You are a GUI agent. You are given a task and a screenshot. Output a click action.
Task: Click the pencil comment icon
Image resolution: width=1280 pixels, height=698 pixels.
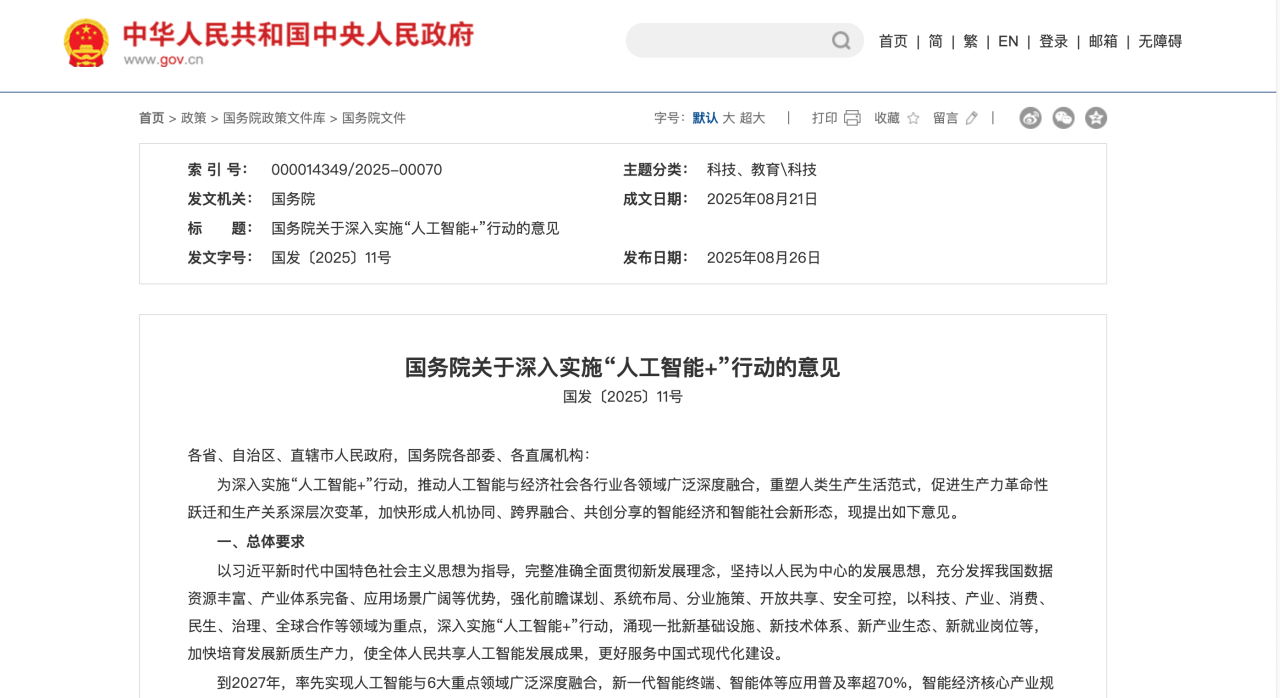pos(971,118)
